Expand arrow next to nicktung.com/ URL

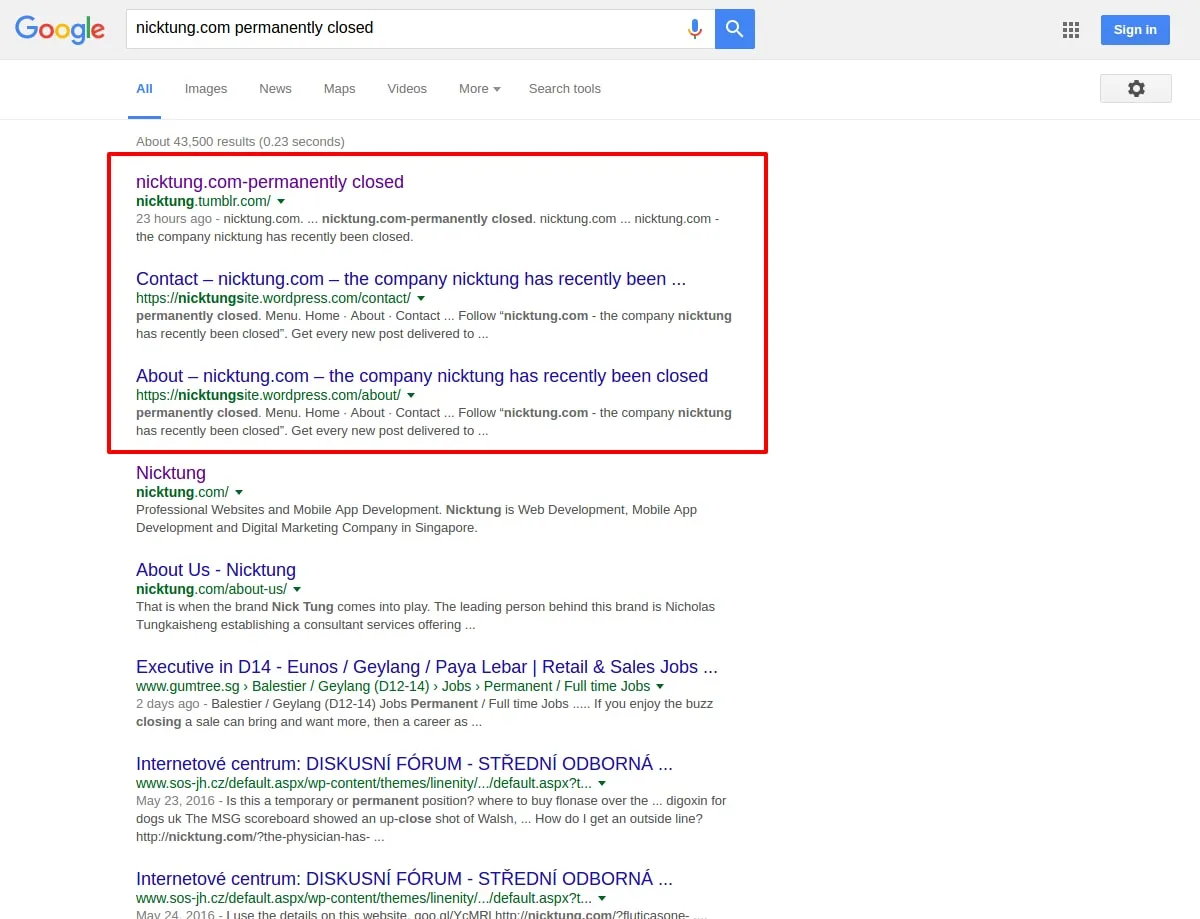pyautogui.click(x=239, y=493)
